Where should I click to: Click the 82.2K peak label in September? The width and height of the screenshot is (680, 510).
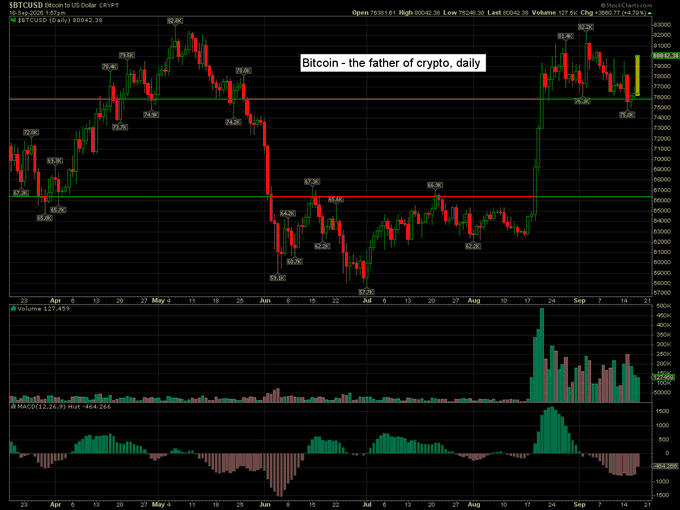pyautogui.click(x=585, y=27)
